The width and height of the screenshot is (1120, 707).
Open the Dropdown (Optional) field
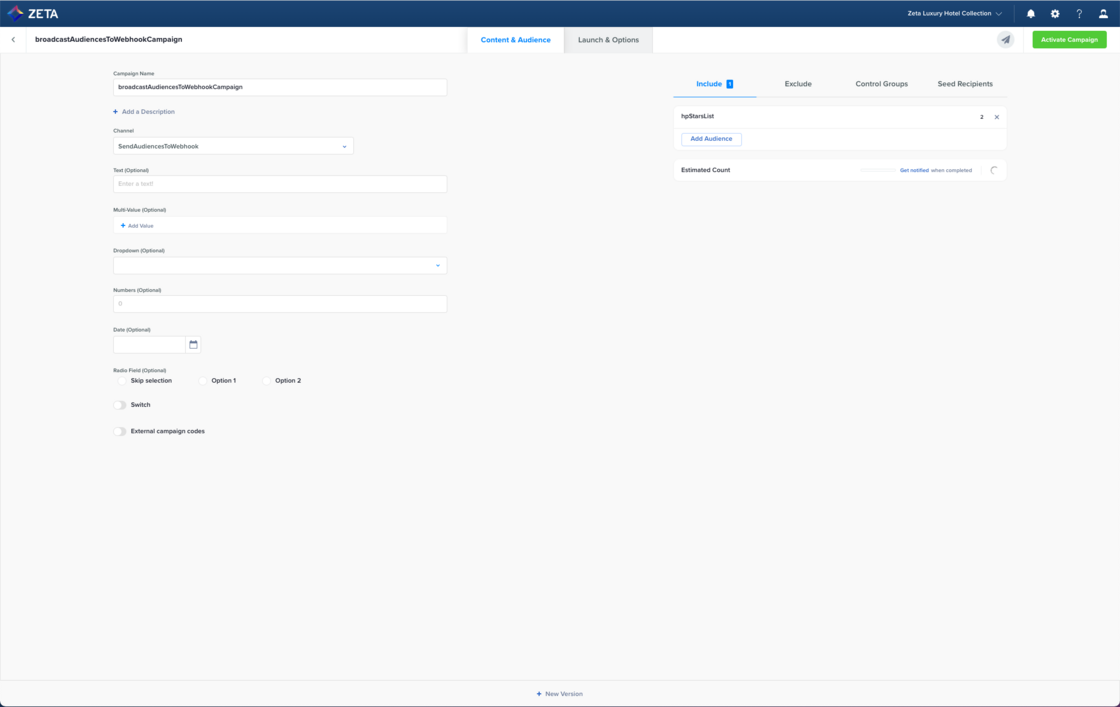pos(280,266)
